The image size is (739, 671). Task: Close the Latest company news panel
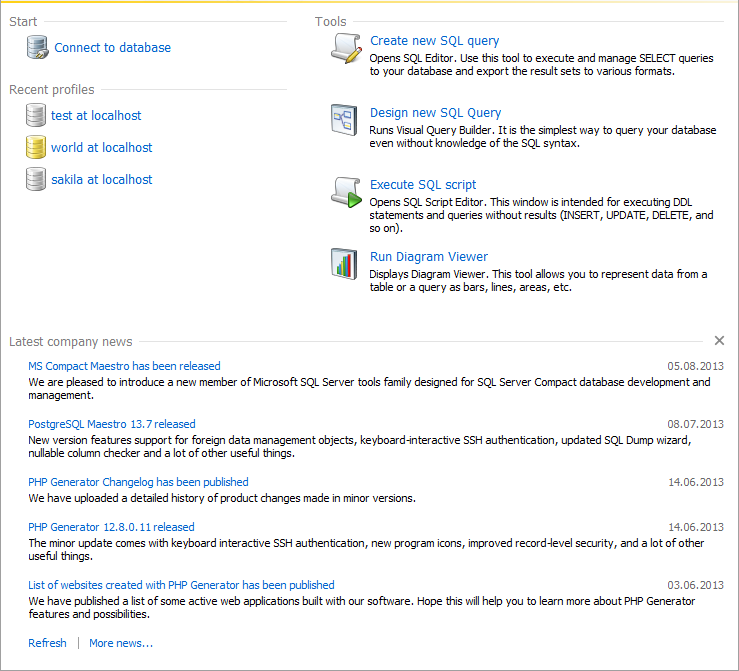click(x=719, y=341)
